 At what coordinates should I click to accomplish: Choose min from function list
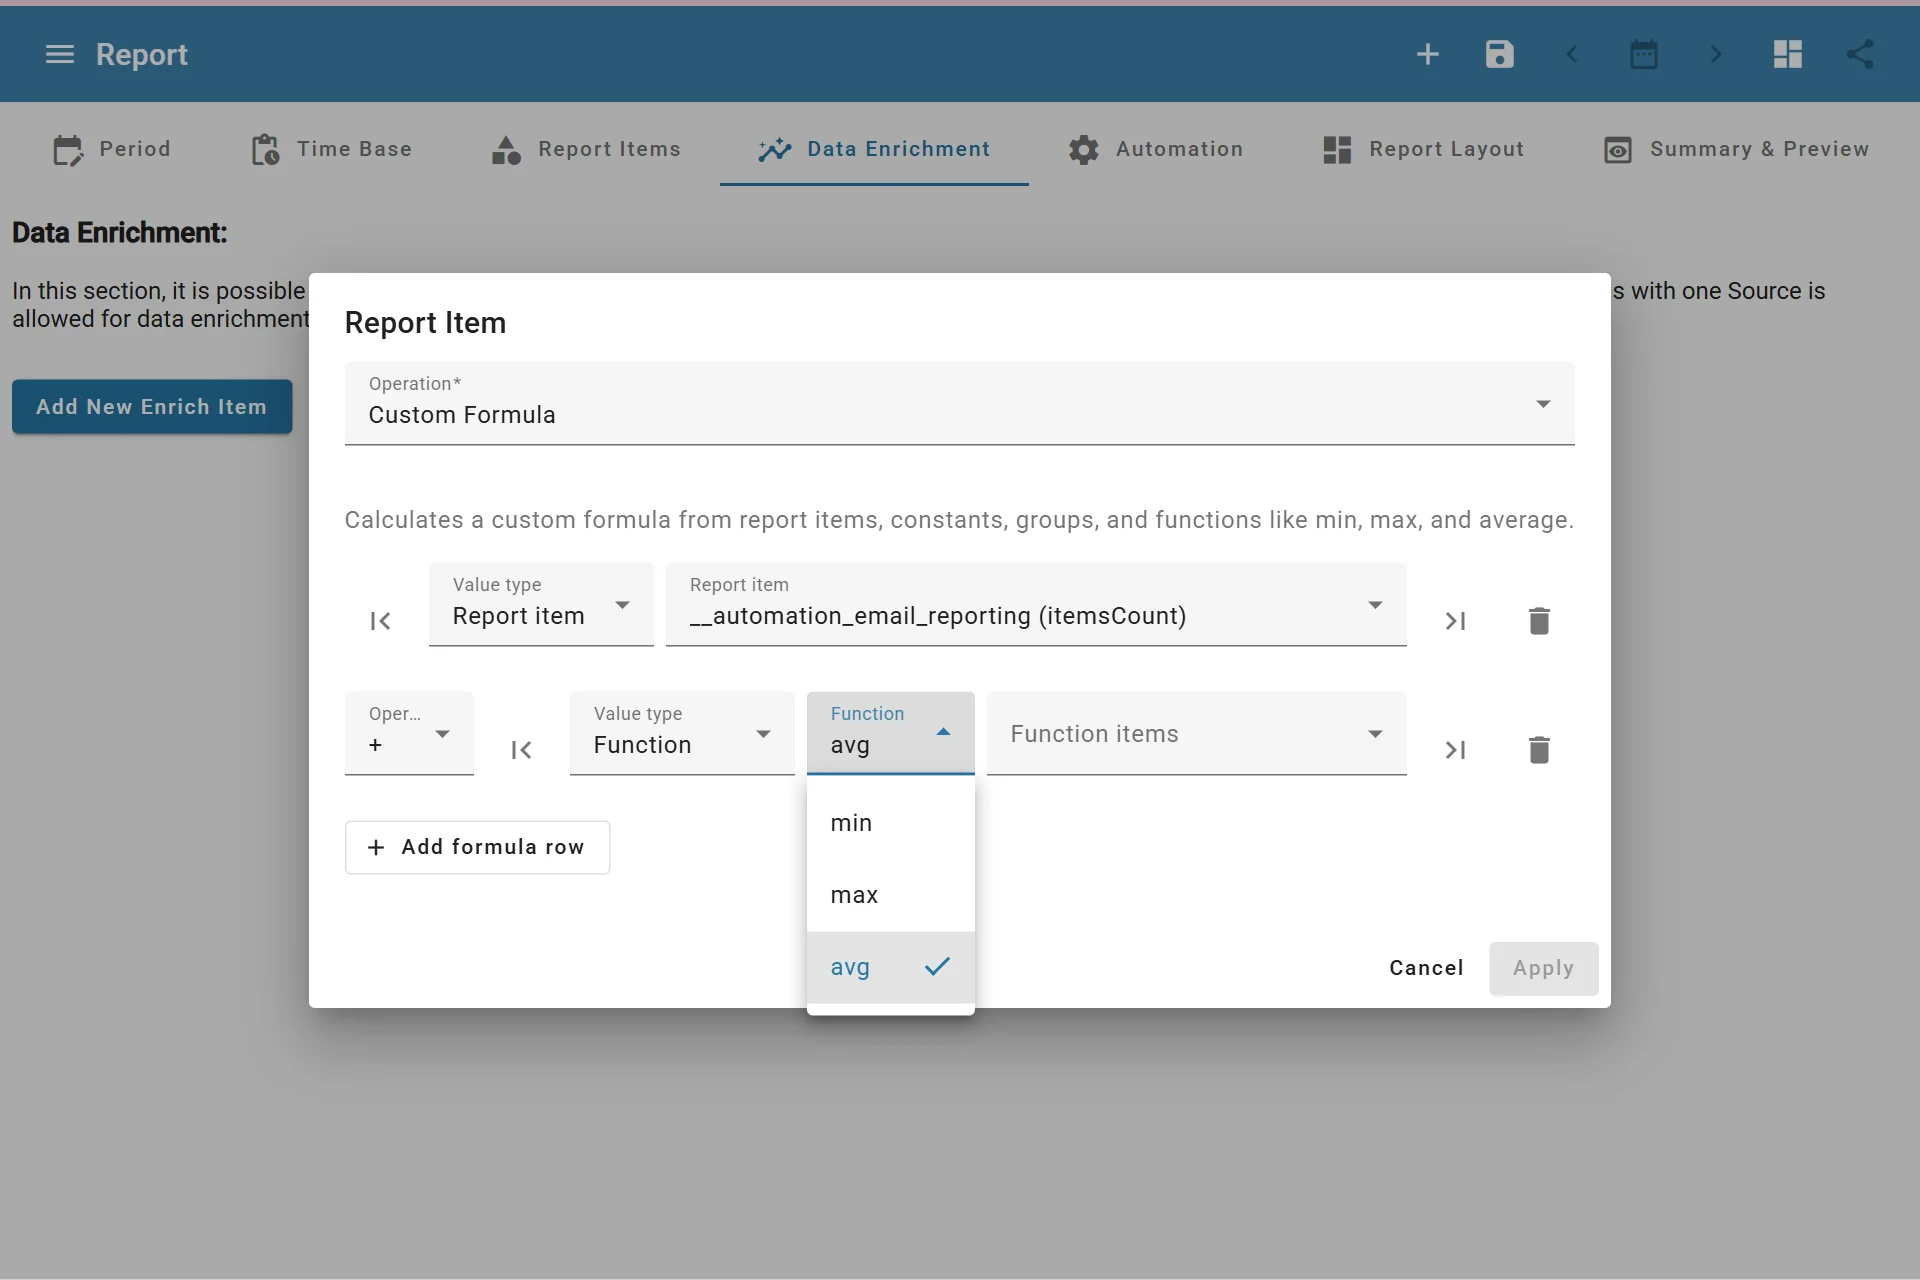coord(890,823)
